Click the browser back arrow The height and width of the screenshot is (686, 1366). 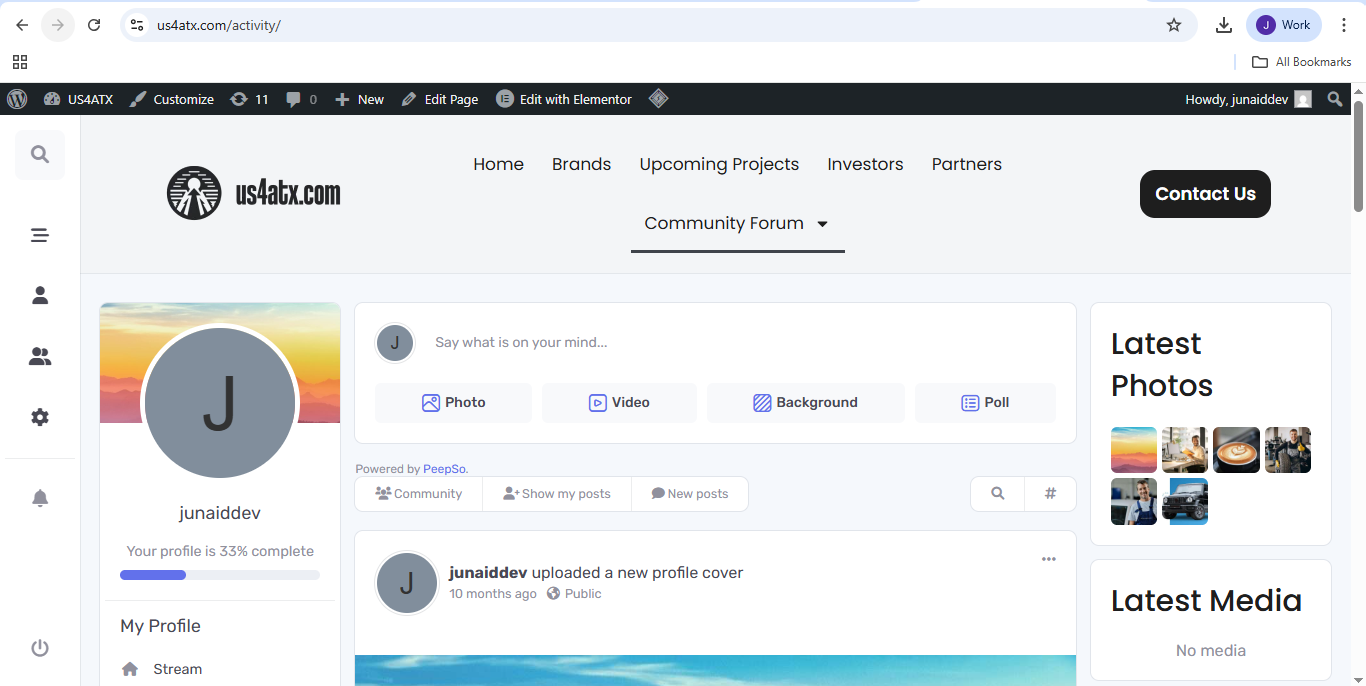click(x=22, y=25)
